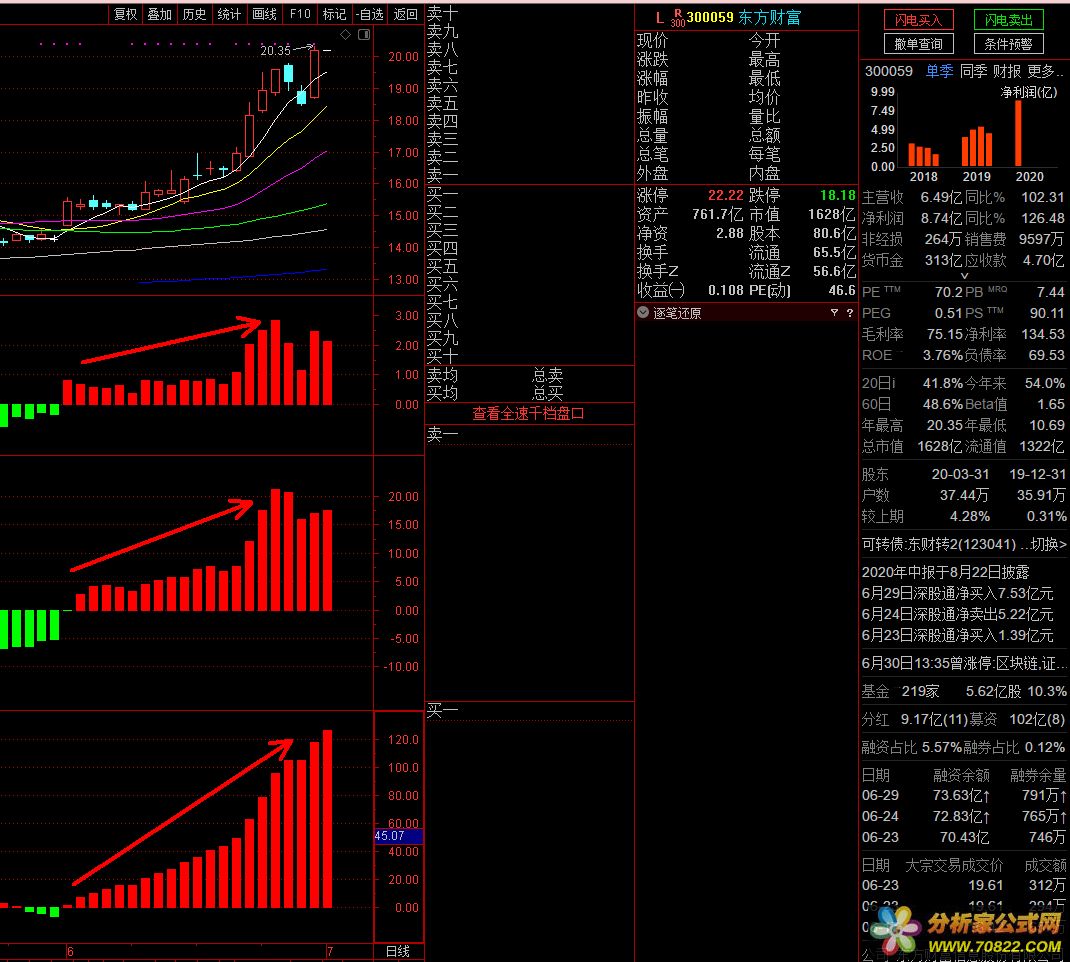This screenshot has width=1070, height=962.
Task: Switch convertible bond with 切换> link
Action: (x=1049, y=544)
